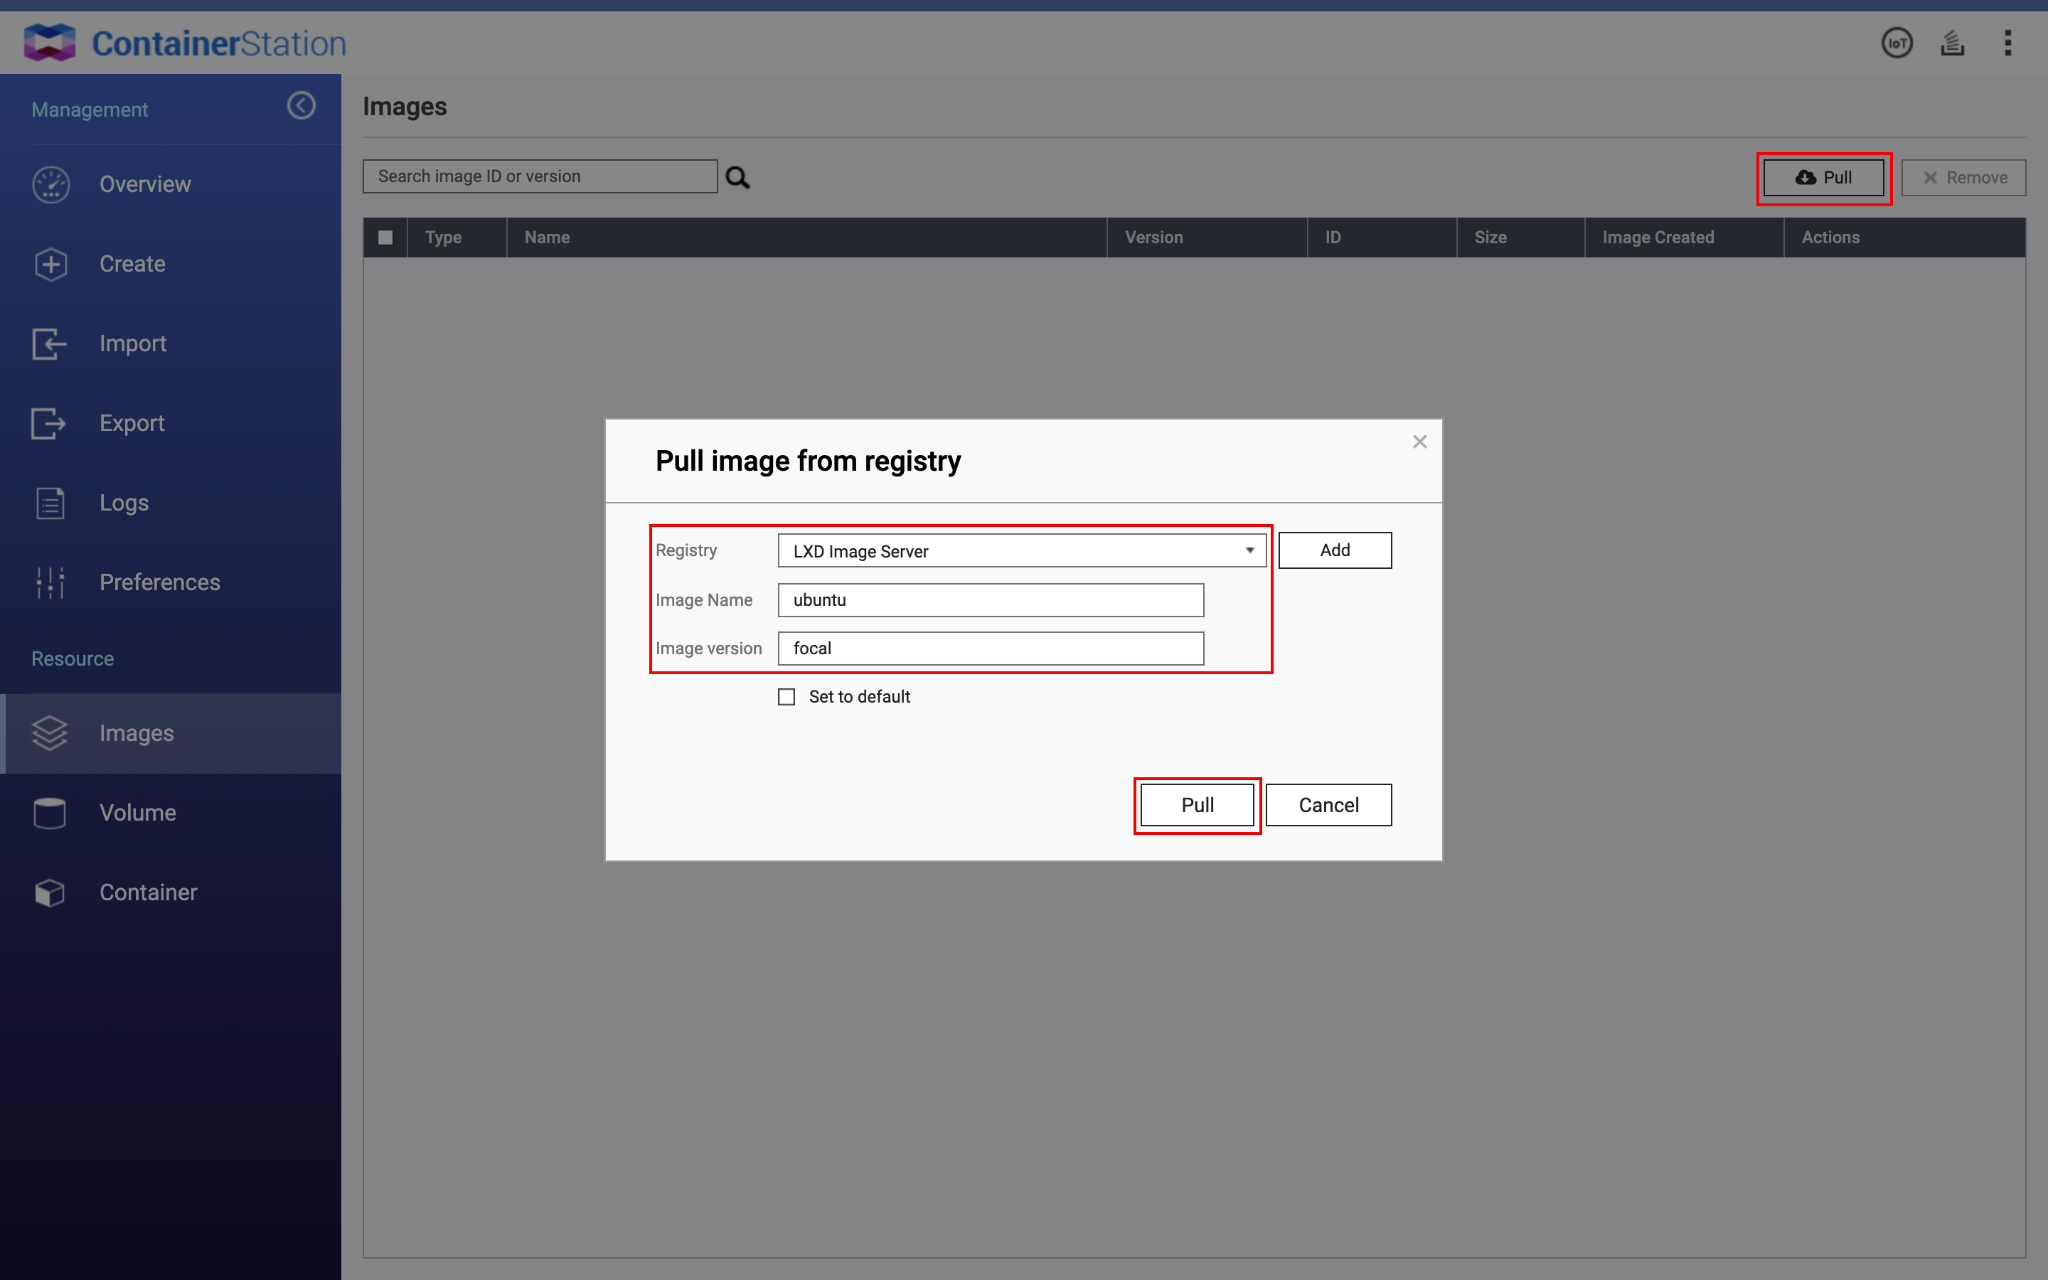The height and width of the screenshot is (1280, 2048).
Task: Click the Image Name input field
Action: (x=990, y=600)
